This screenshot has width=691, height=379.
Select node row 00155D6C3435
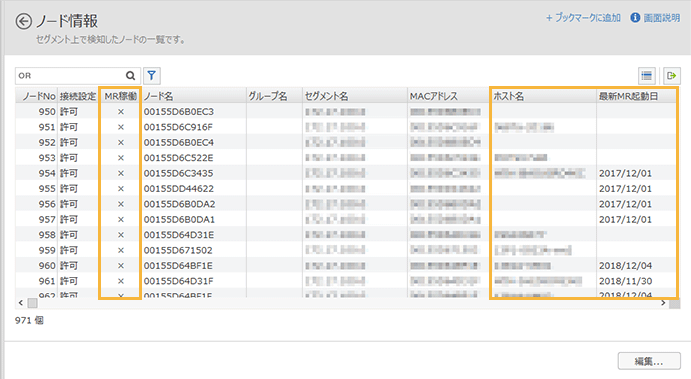346,173
